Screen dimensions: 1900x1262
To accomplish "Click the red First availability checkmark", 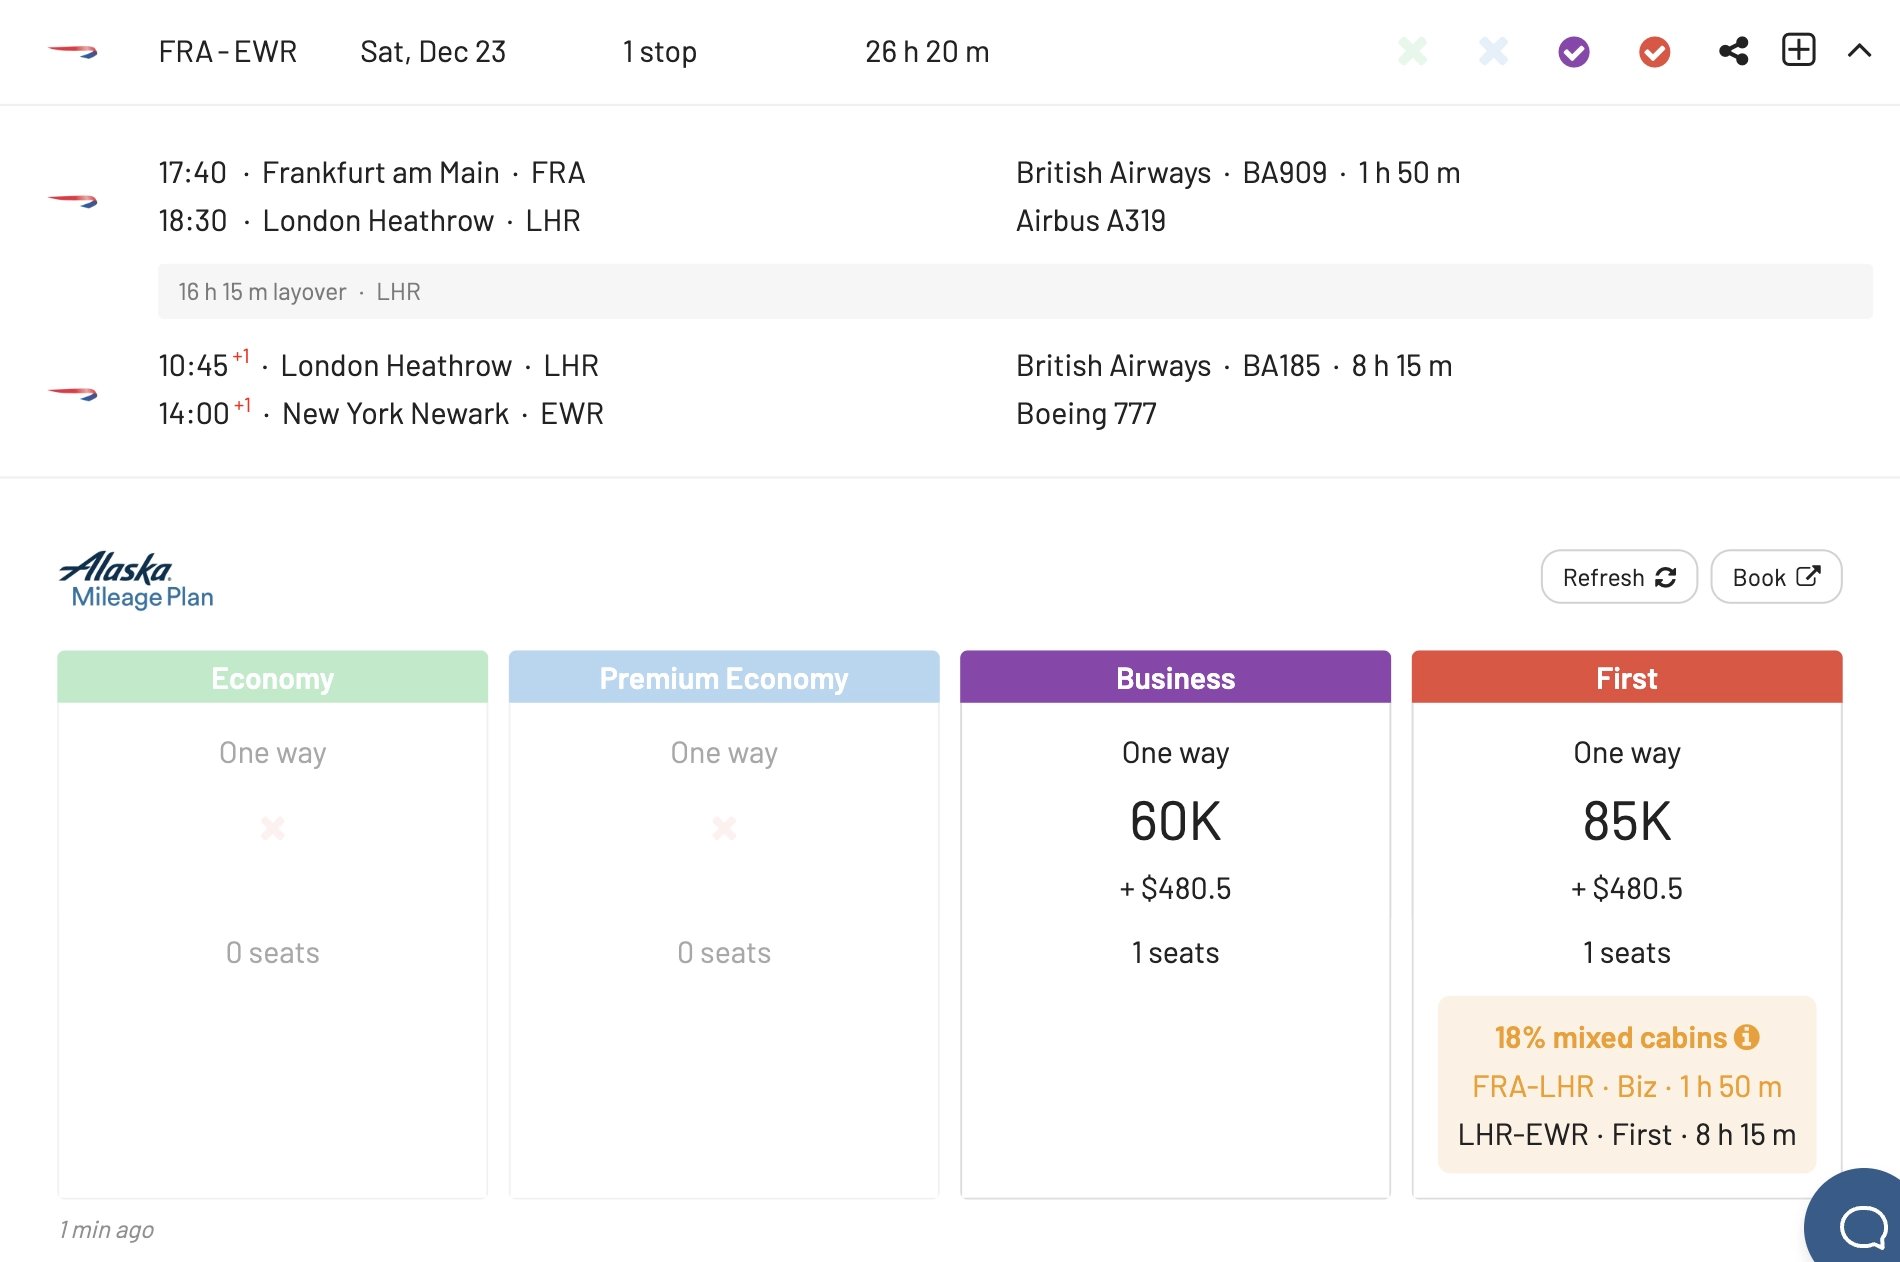I will (x=1655, y=52).
